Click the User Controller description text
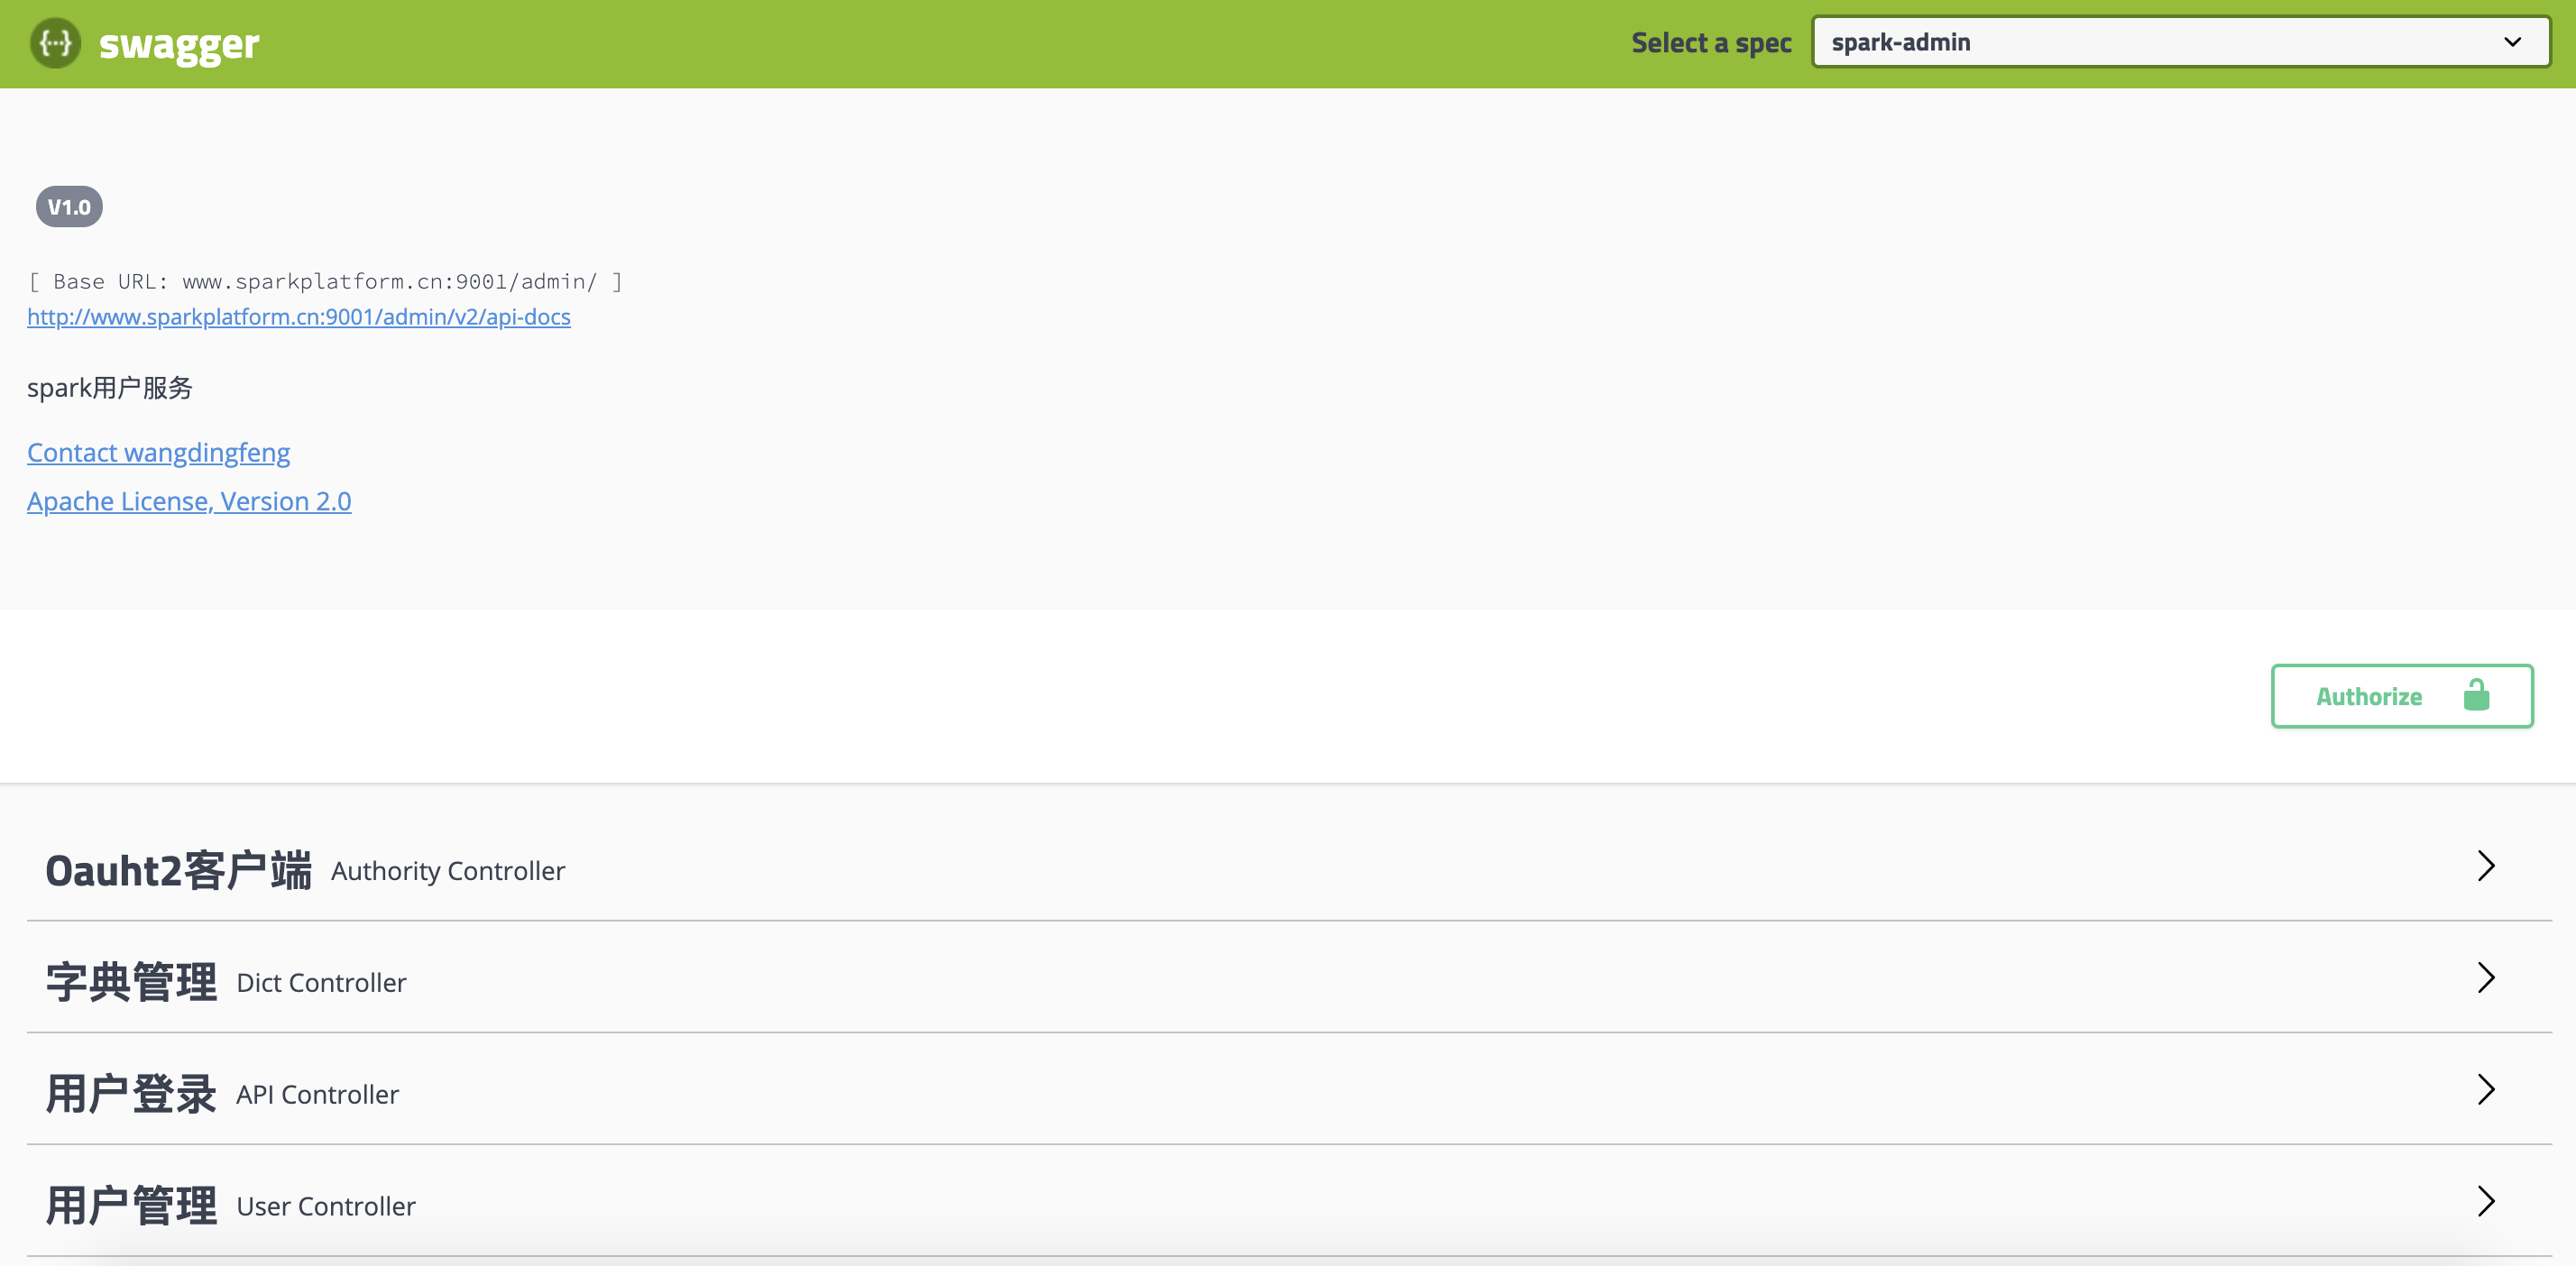The image size is (2576, 1266). click(x=326, y=1207)
